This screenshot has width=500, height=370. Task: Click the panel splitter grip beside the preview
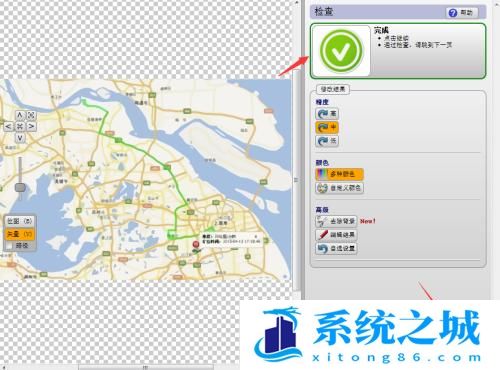(296, 180)
